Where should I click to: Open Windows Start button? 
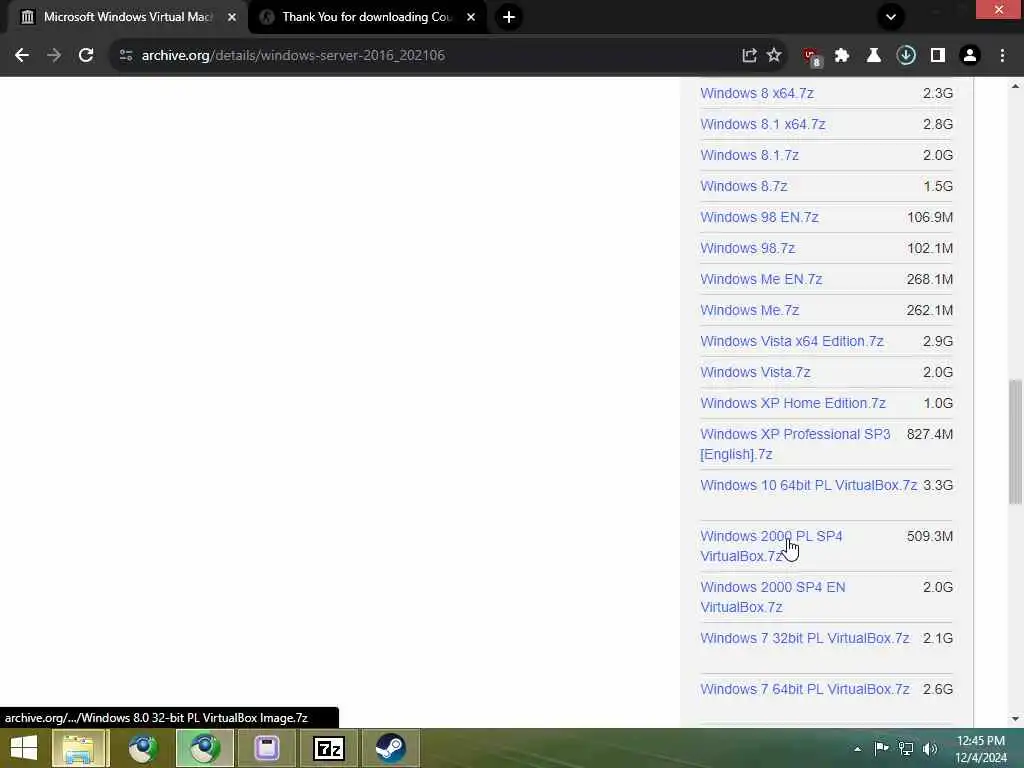(24, 748)
